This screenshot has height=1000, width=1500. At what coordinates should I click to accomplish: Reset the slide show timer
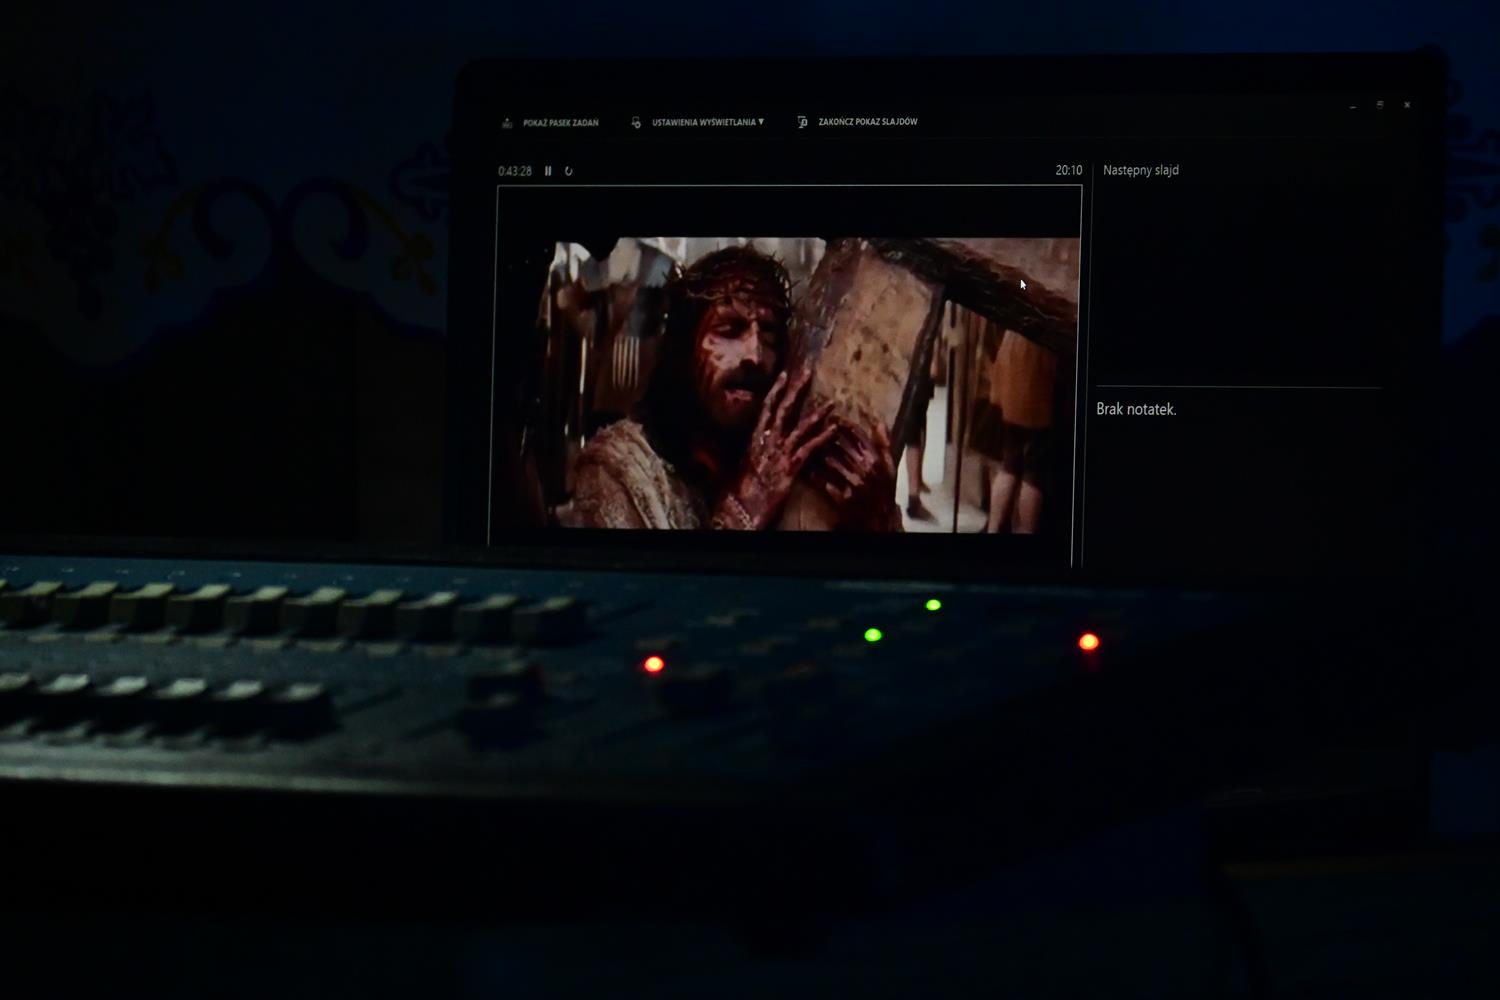[568, 171]
